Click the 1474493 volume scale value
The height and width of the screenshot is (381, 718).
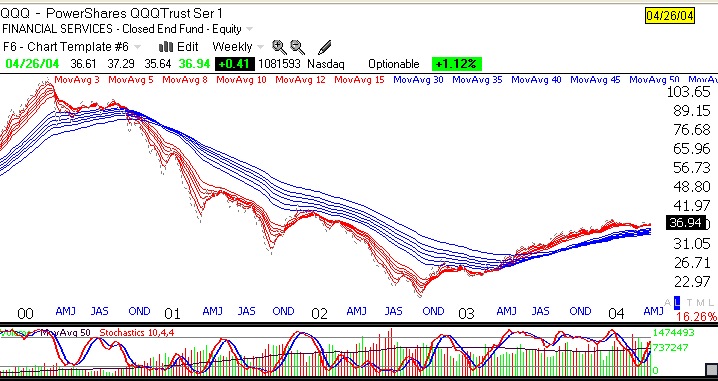(x=674, y=333)
